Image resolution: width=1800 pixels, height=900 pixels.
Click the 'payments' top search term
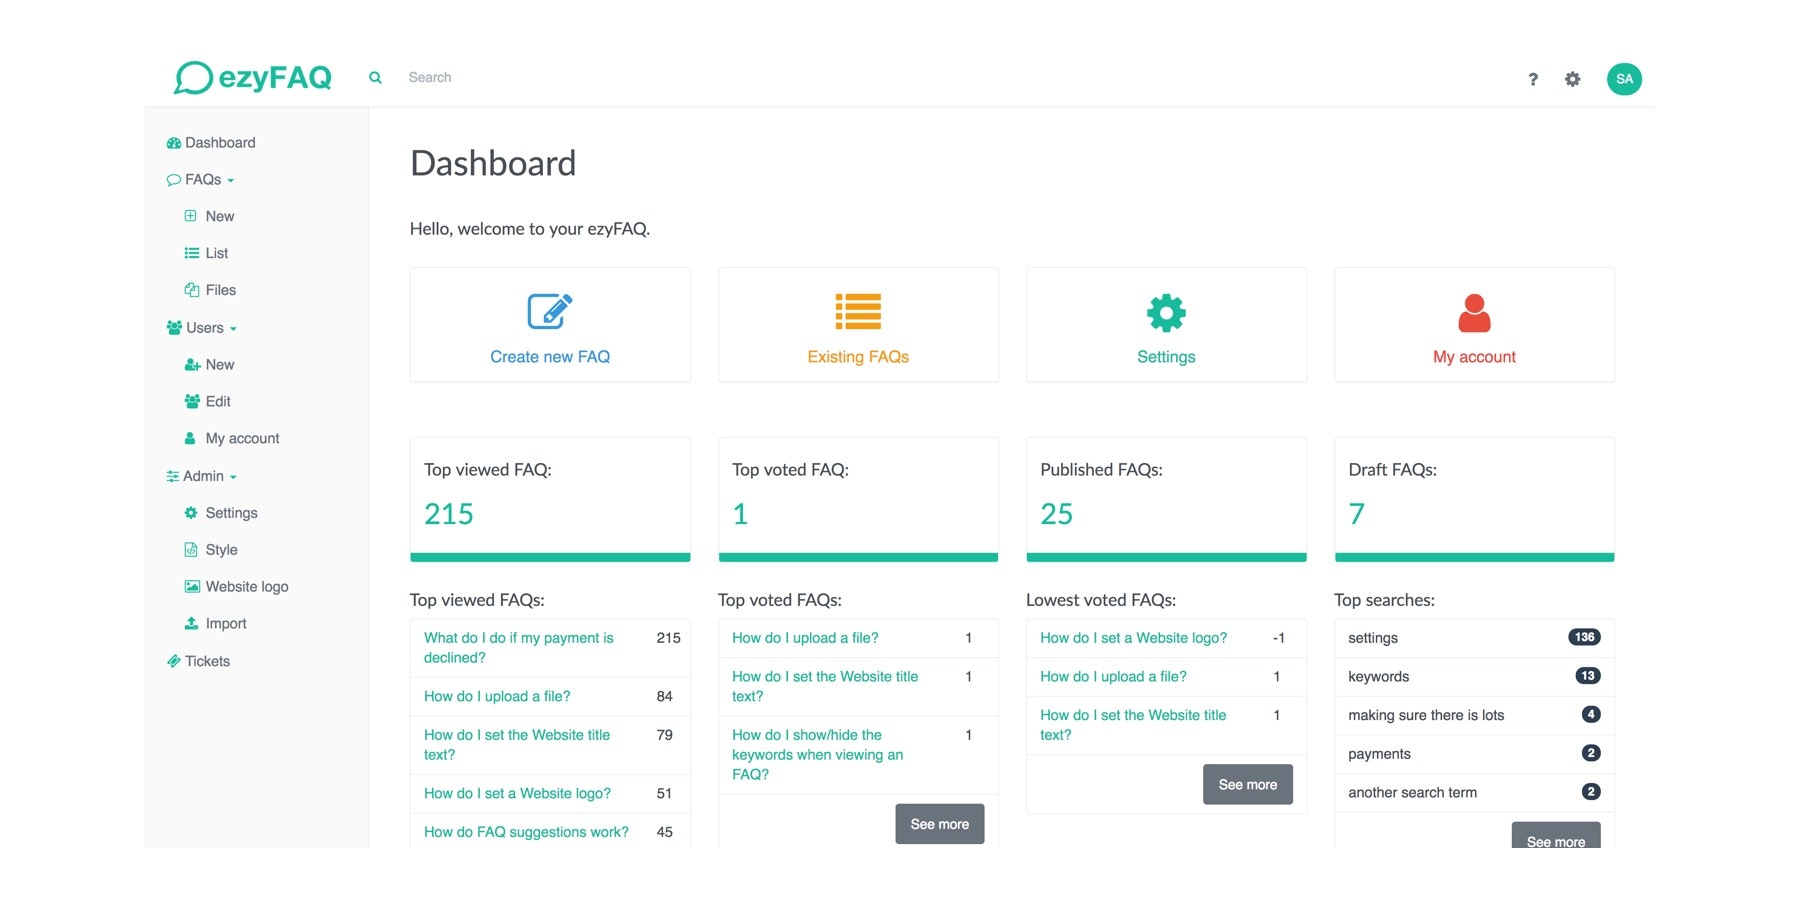1379,754
